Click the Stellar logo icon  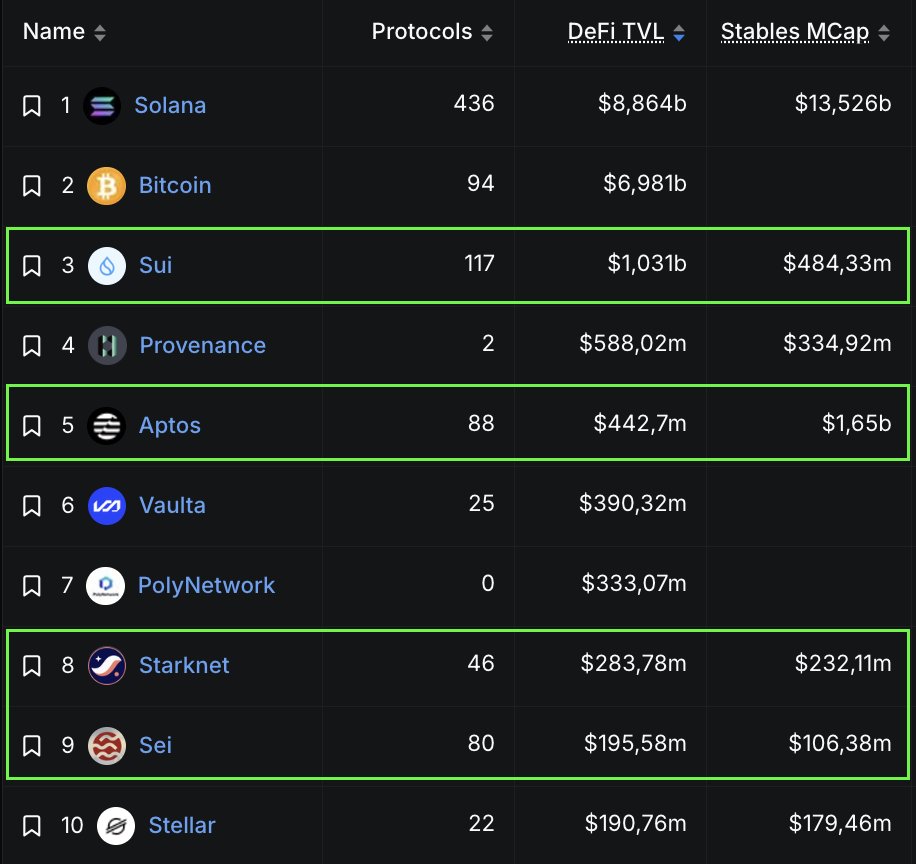(x=116, y=825)
